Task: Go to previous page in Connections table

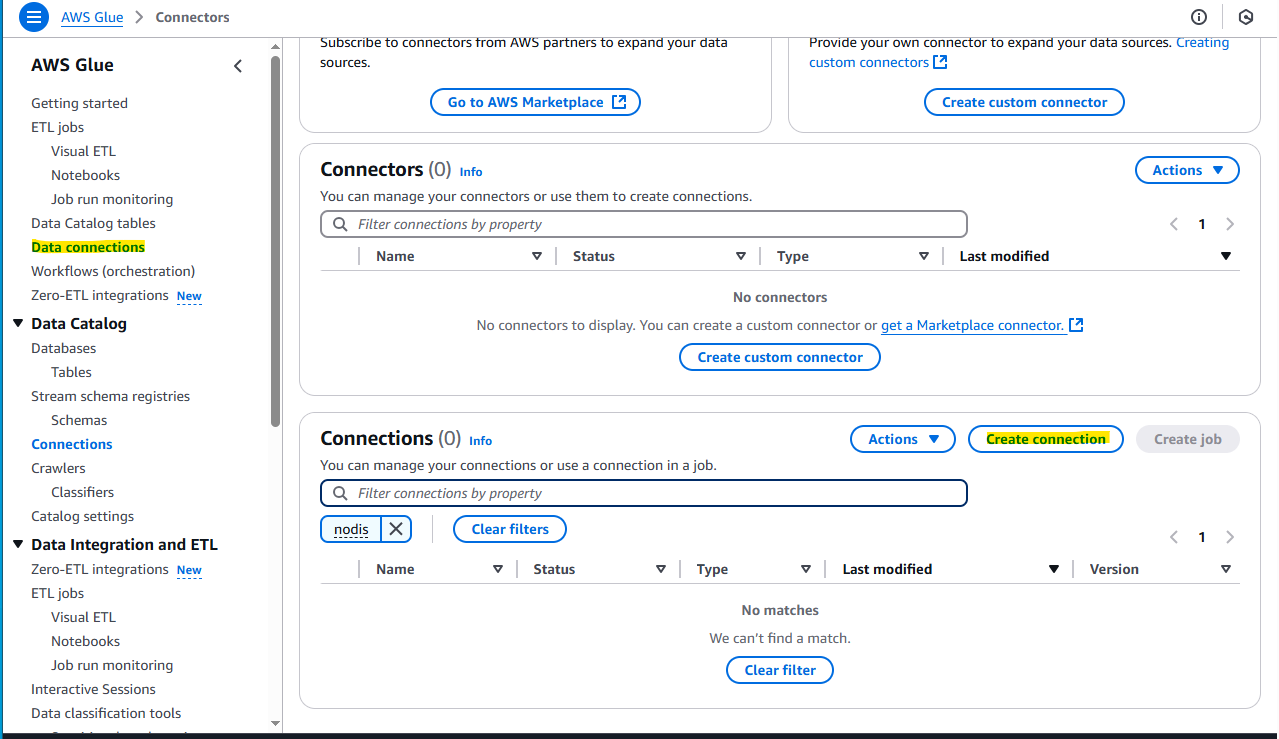Action: (x=1174, y=537)
